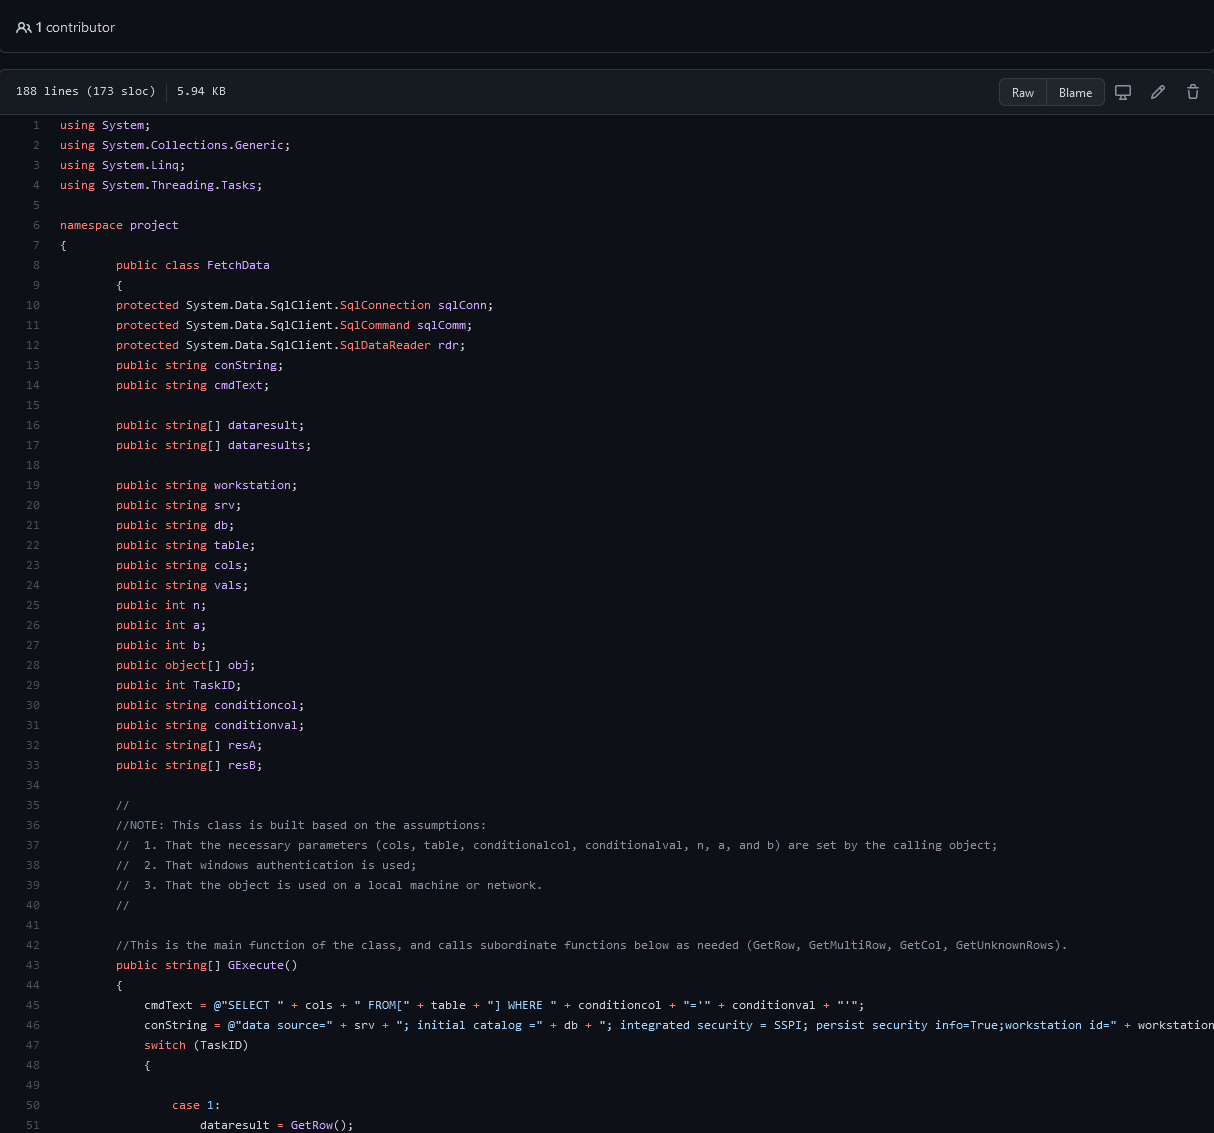Click 'public string[] GExecute()' method

tap(207, 965)
